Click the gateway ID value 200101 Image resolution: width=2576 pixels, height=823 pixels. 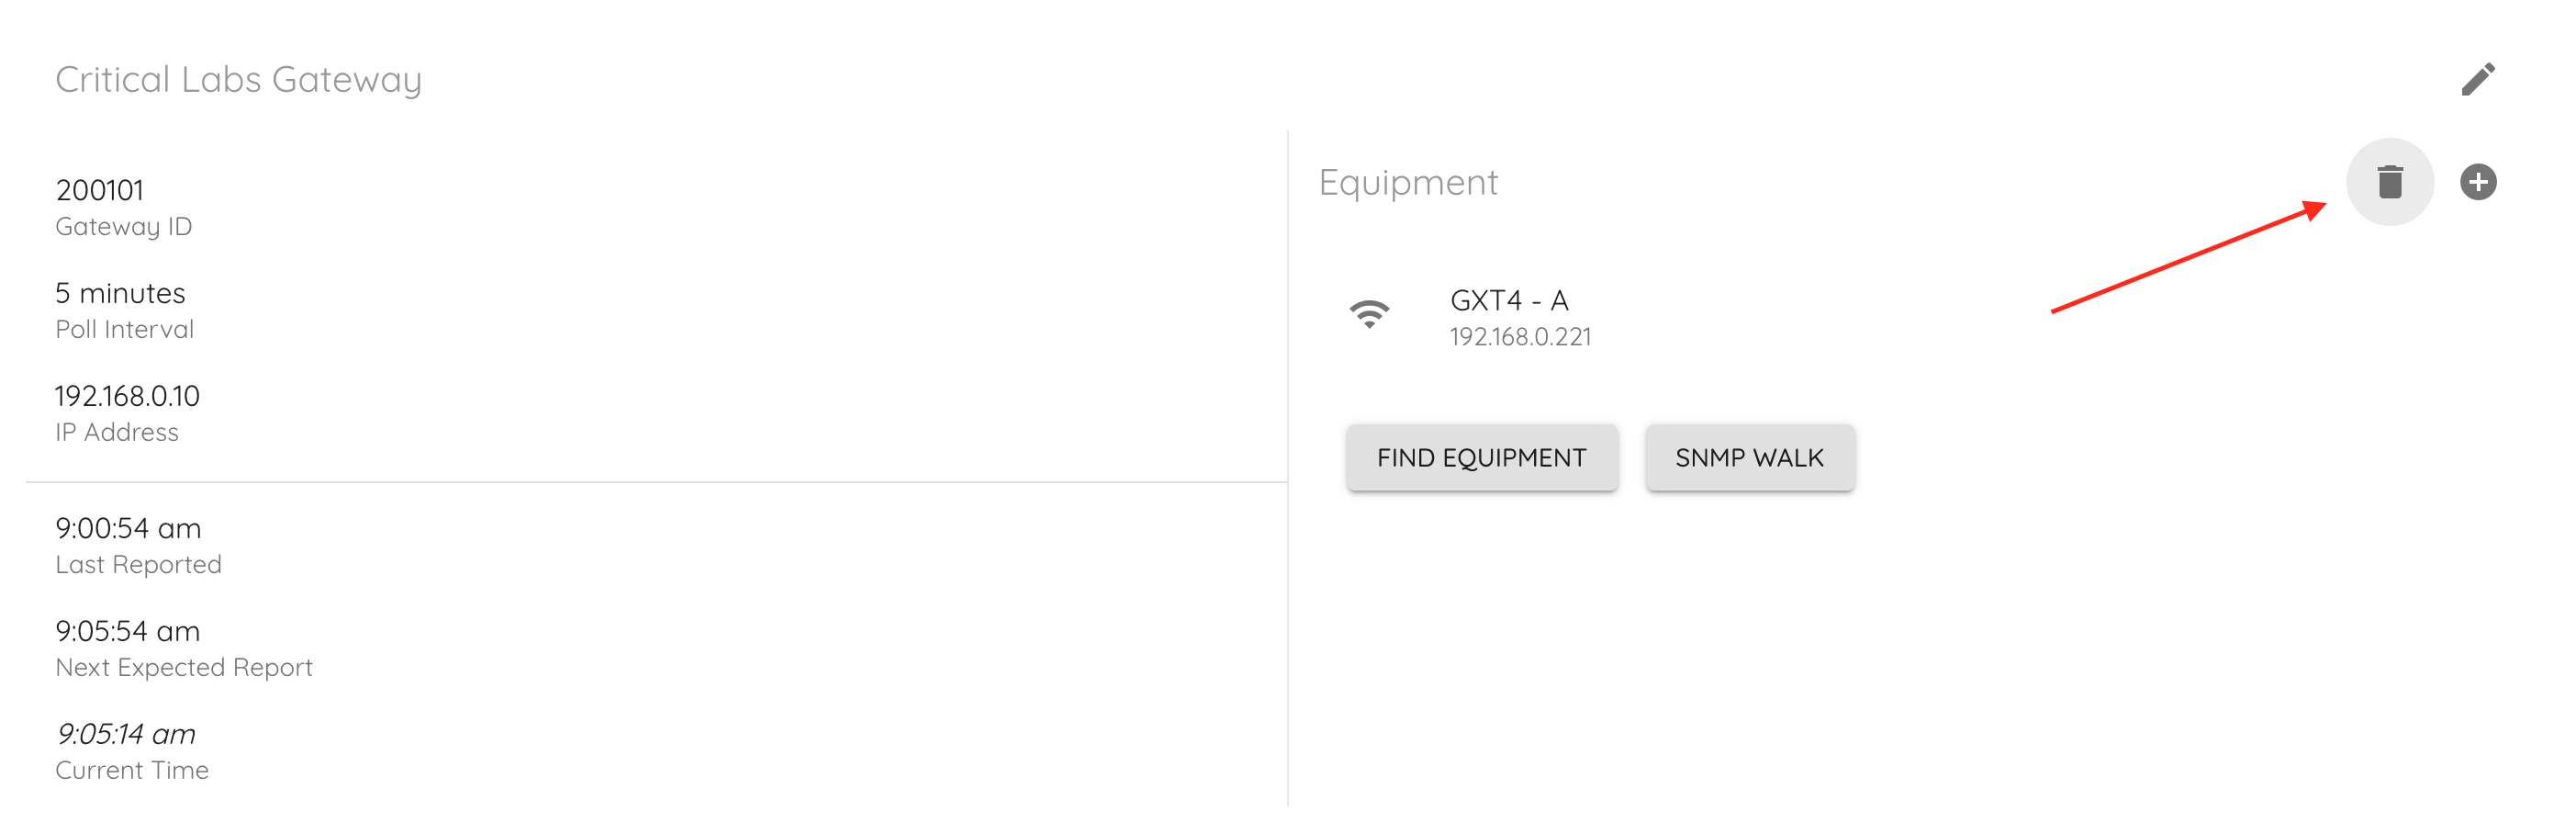point(100,190)
